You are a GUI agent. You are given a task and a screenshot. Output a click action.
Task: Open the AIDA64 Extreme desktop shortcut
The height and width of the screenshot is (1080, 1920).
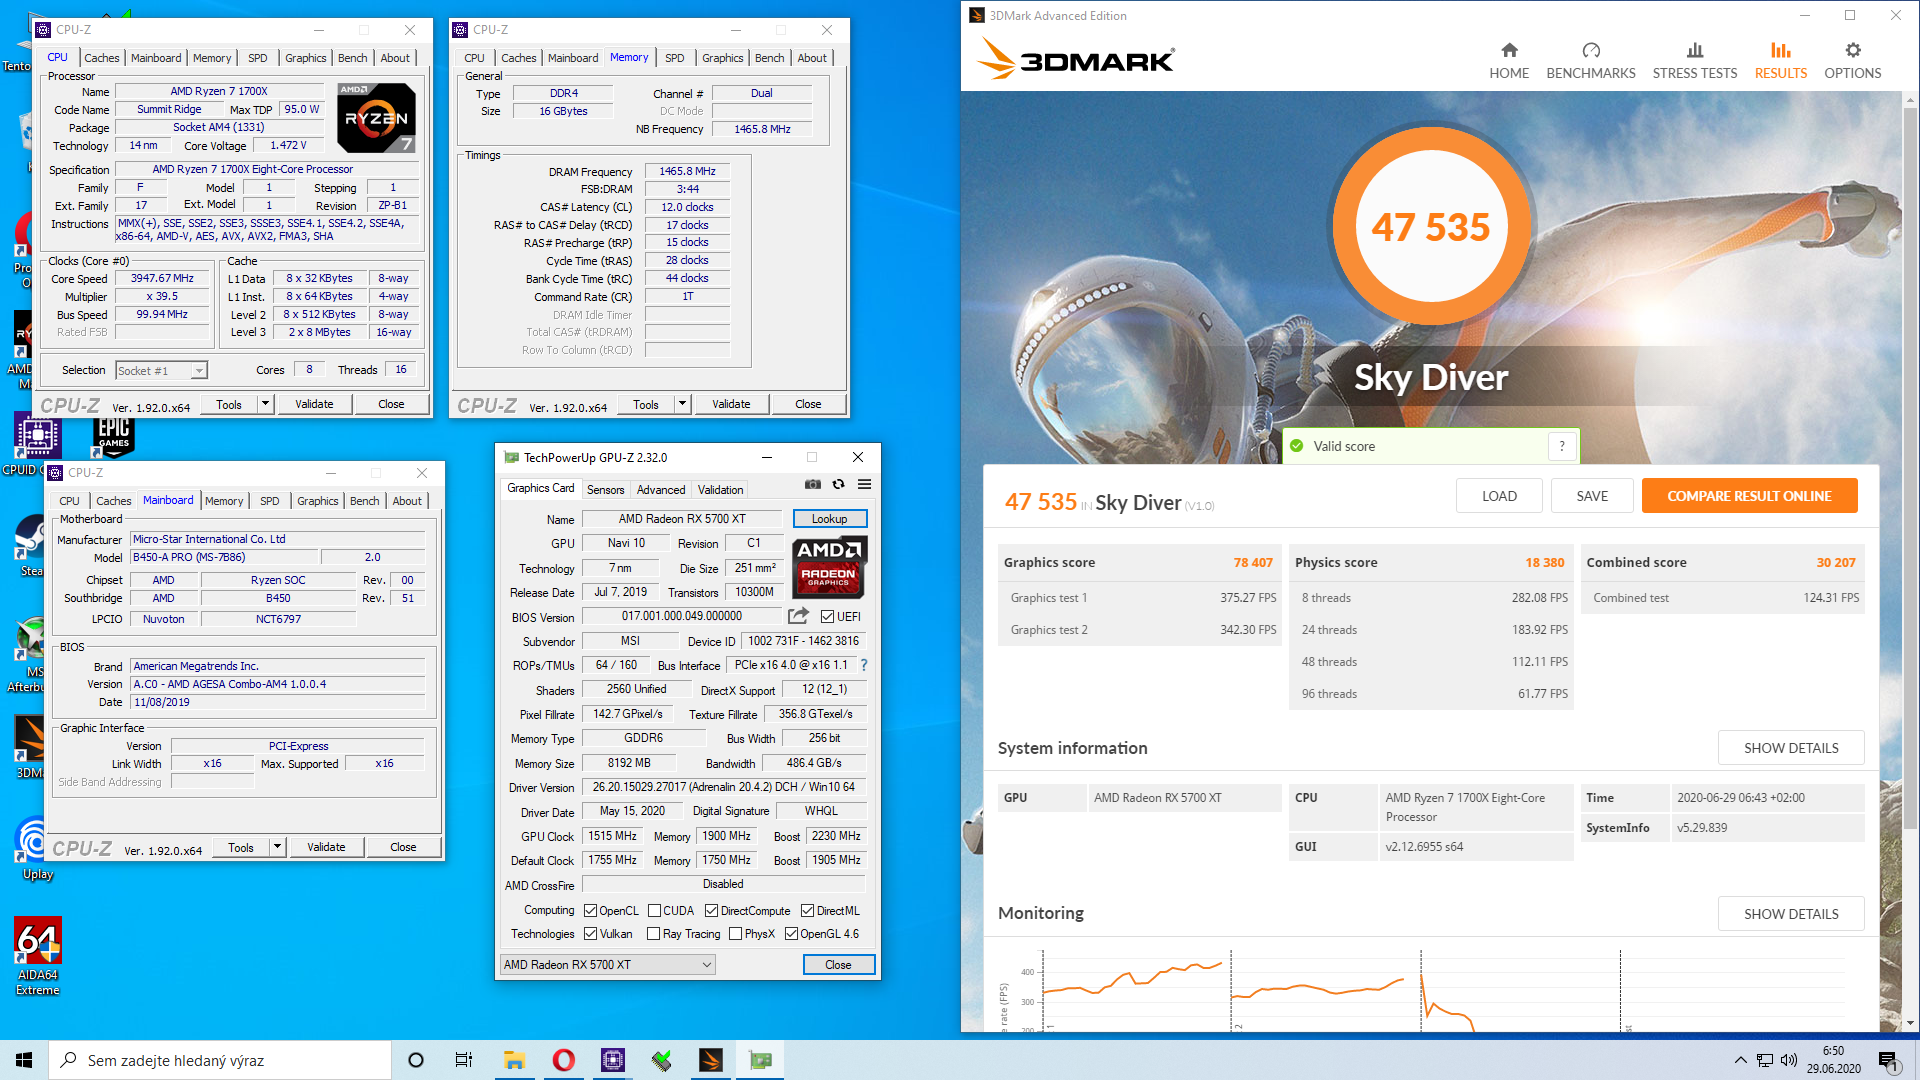click(38, 955)
